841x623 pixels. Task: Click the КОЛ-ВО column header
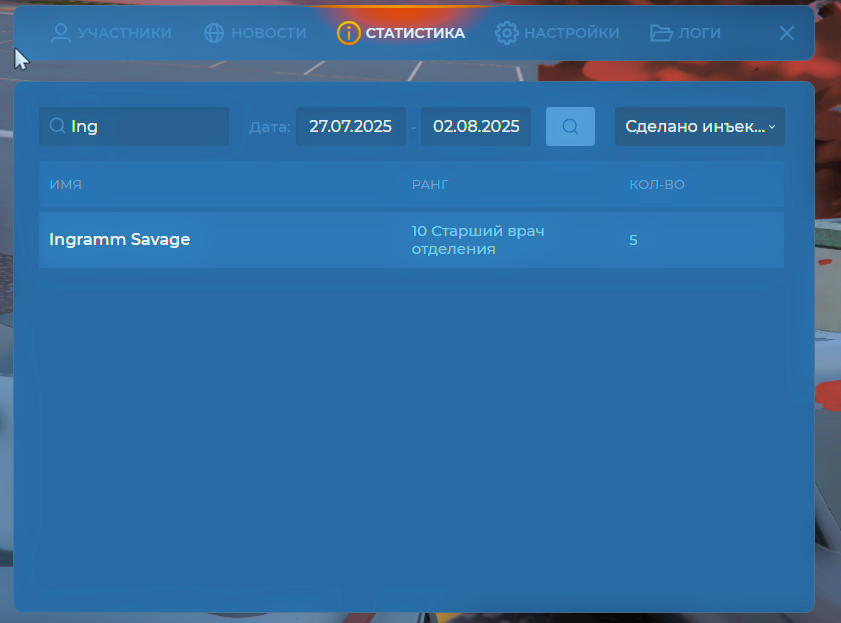657,184
